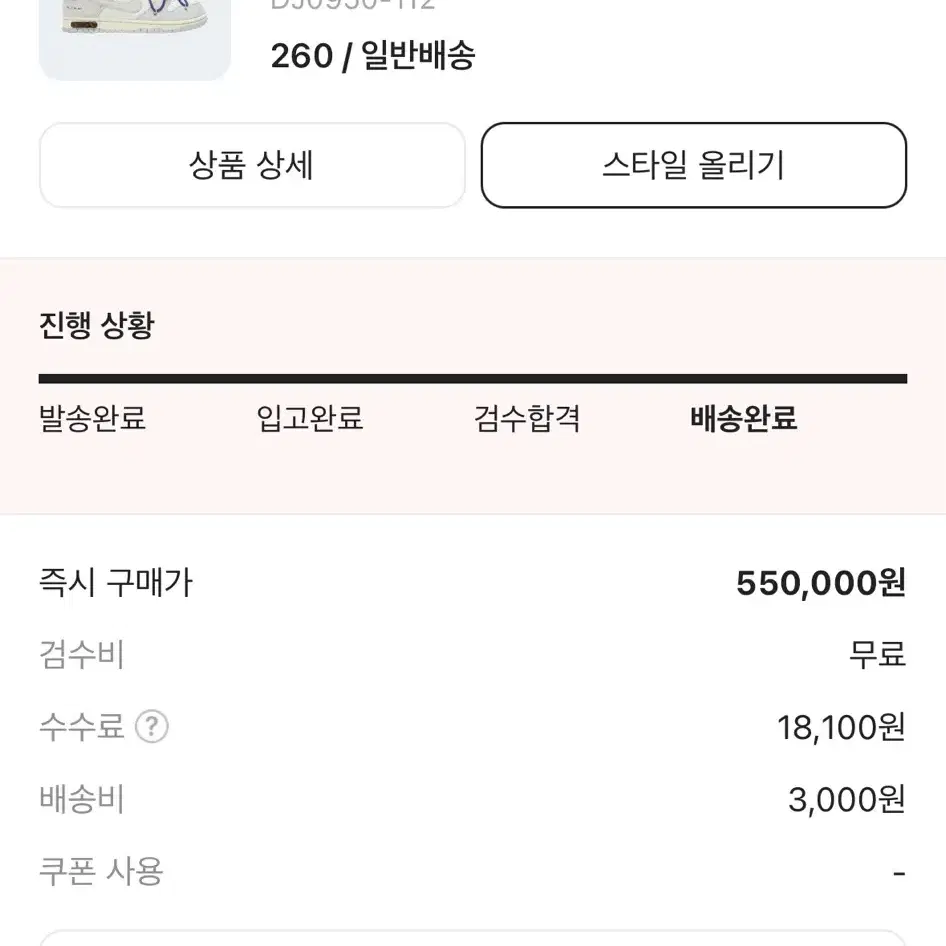The width and height of the screenshot is (946, 946).
Task: Tap the 진행 상황 section heading
Action: click(97, 325)
